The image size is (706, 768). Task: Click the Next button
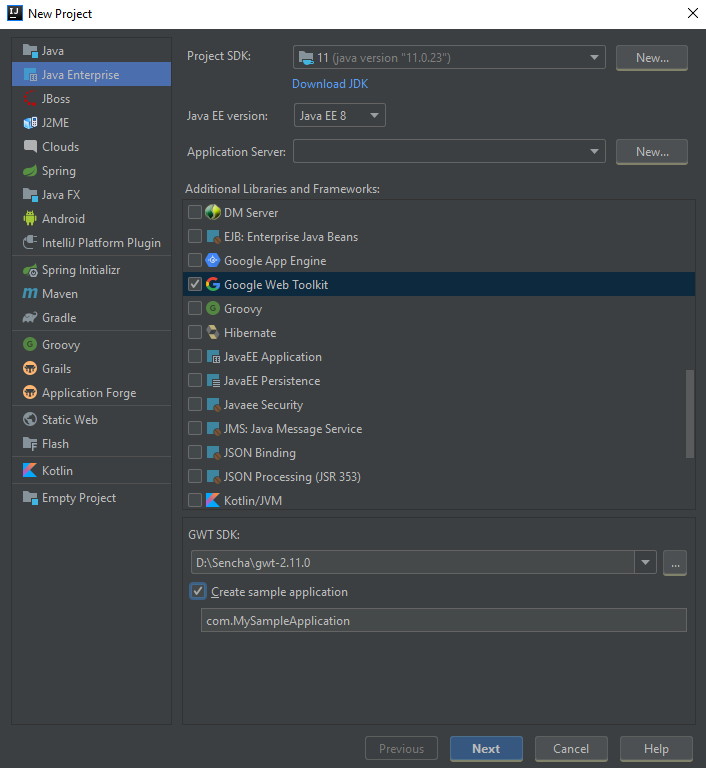pyautogui.click(x=486, y=748)
